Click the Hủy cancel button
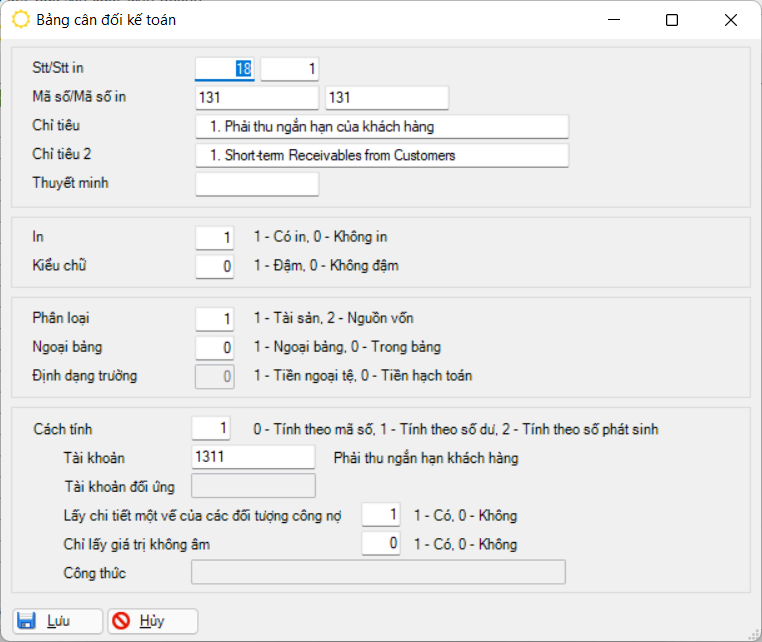 click(153, 621)
